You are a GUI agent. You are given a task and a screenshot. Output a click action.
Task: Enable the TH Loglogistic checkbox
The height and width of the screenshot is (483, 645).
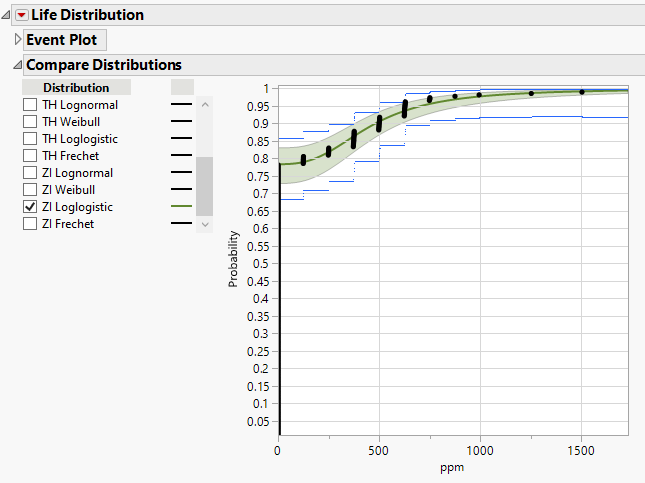click(x=31, y=139)
